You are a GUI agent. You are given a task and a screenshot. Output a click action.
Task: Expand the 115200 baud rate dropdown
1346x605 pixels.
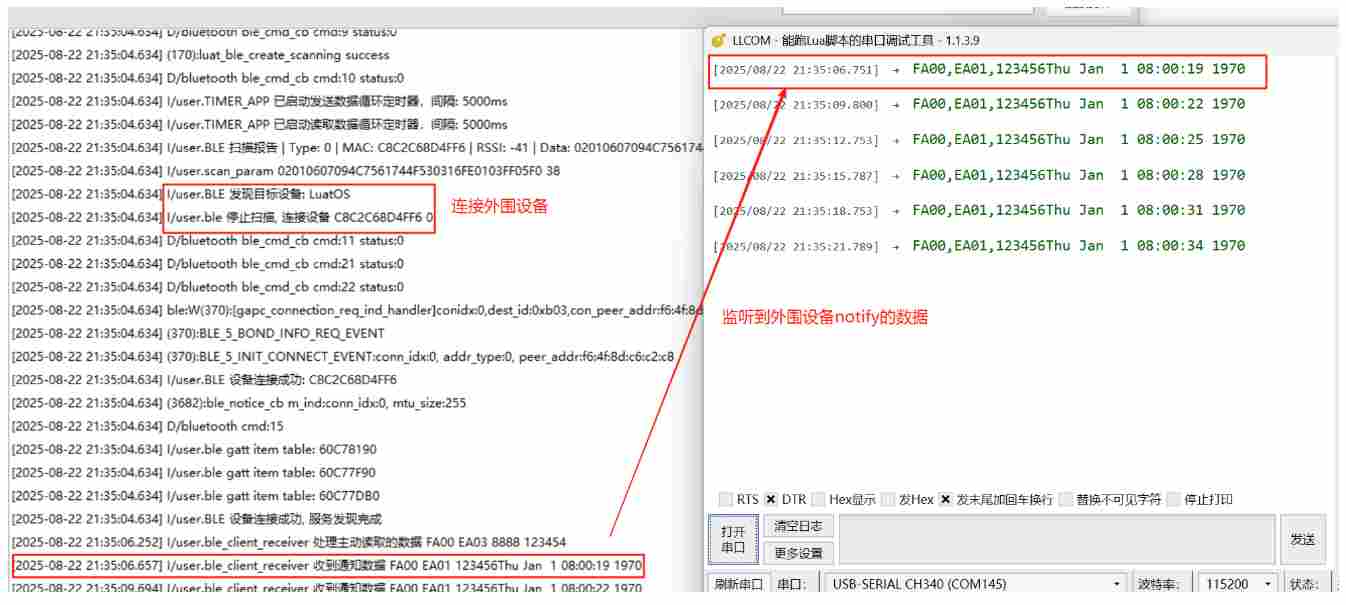click(x=1237, y=584)
